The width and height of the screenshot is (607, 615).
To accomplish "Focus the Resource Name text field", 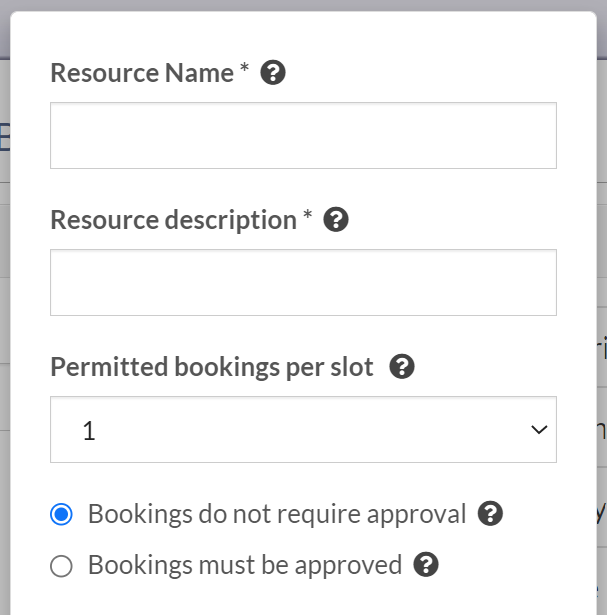I will point(303,135).
